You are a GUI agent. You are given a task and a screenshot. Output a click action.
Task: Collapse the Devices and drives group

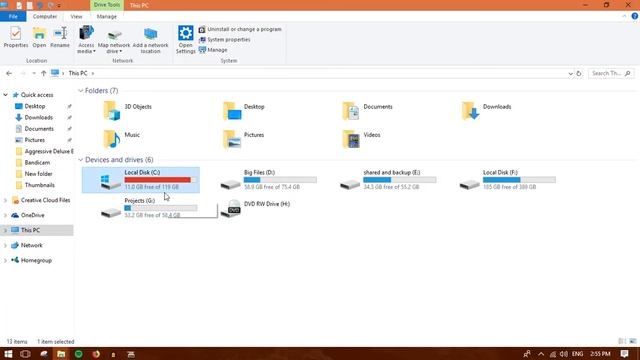pyautogui.click(x=80, y=160)
